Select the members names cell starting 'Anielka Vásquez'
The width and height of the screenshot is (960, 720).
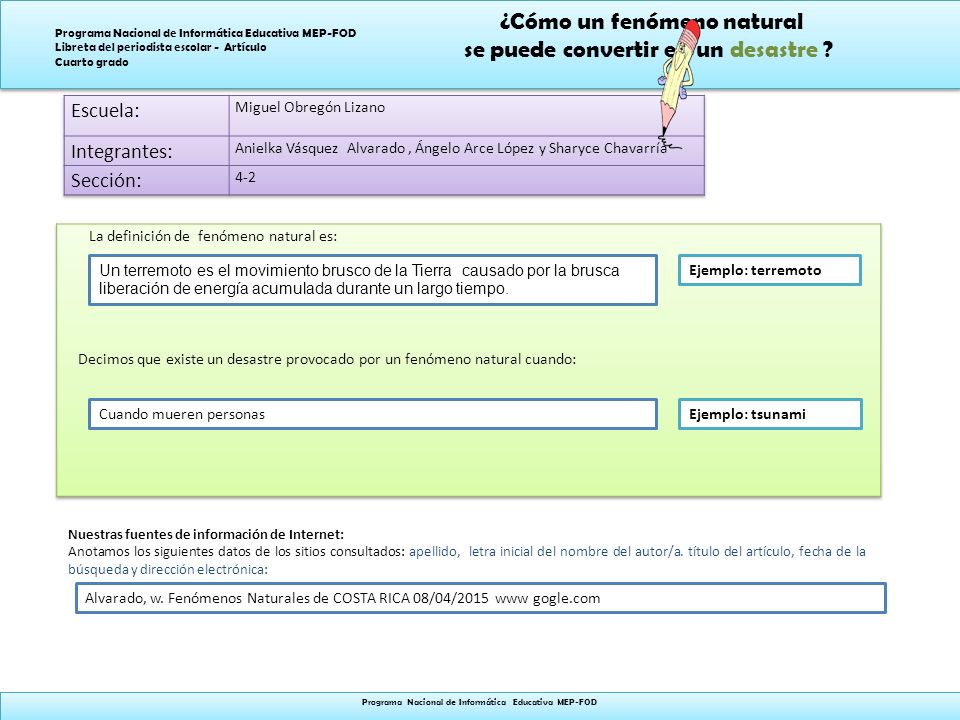(x=467, y=151)
